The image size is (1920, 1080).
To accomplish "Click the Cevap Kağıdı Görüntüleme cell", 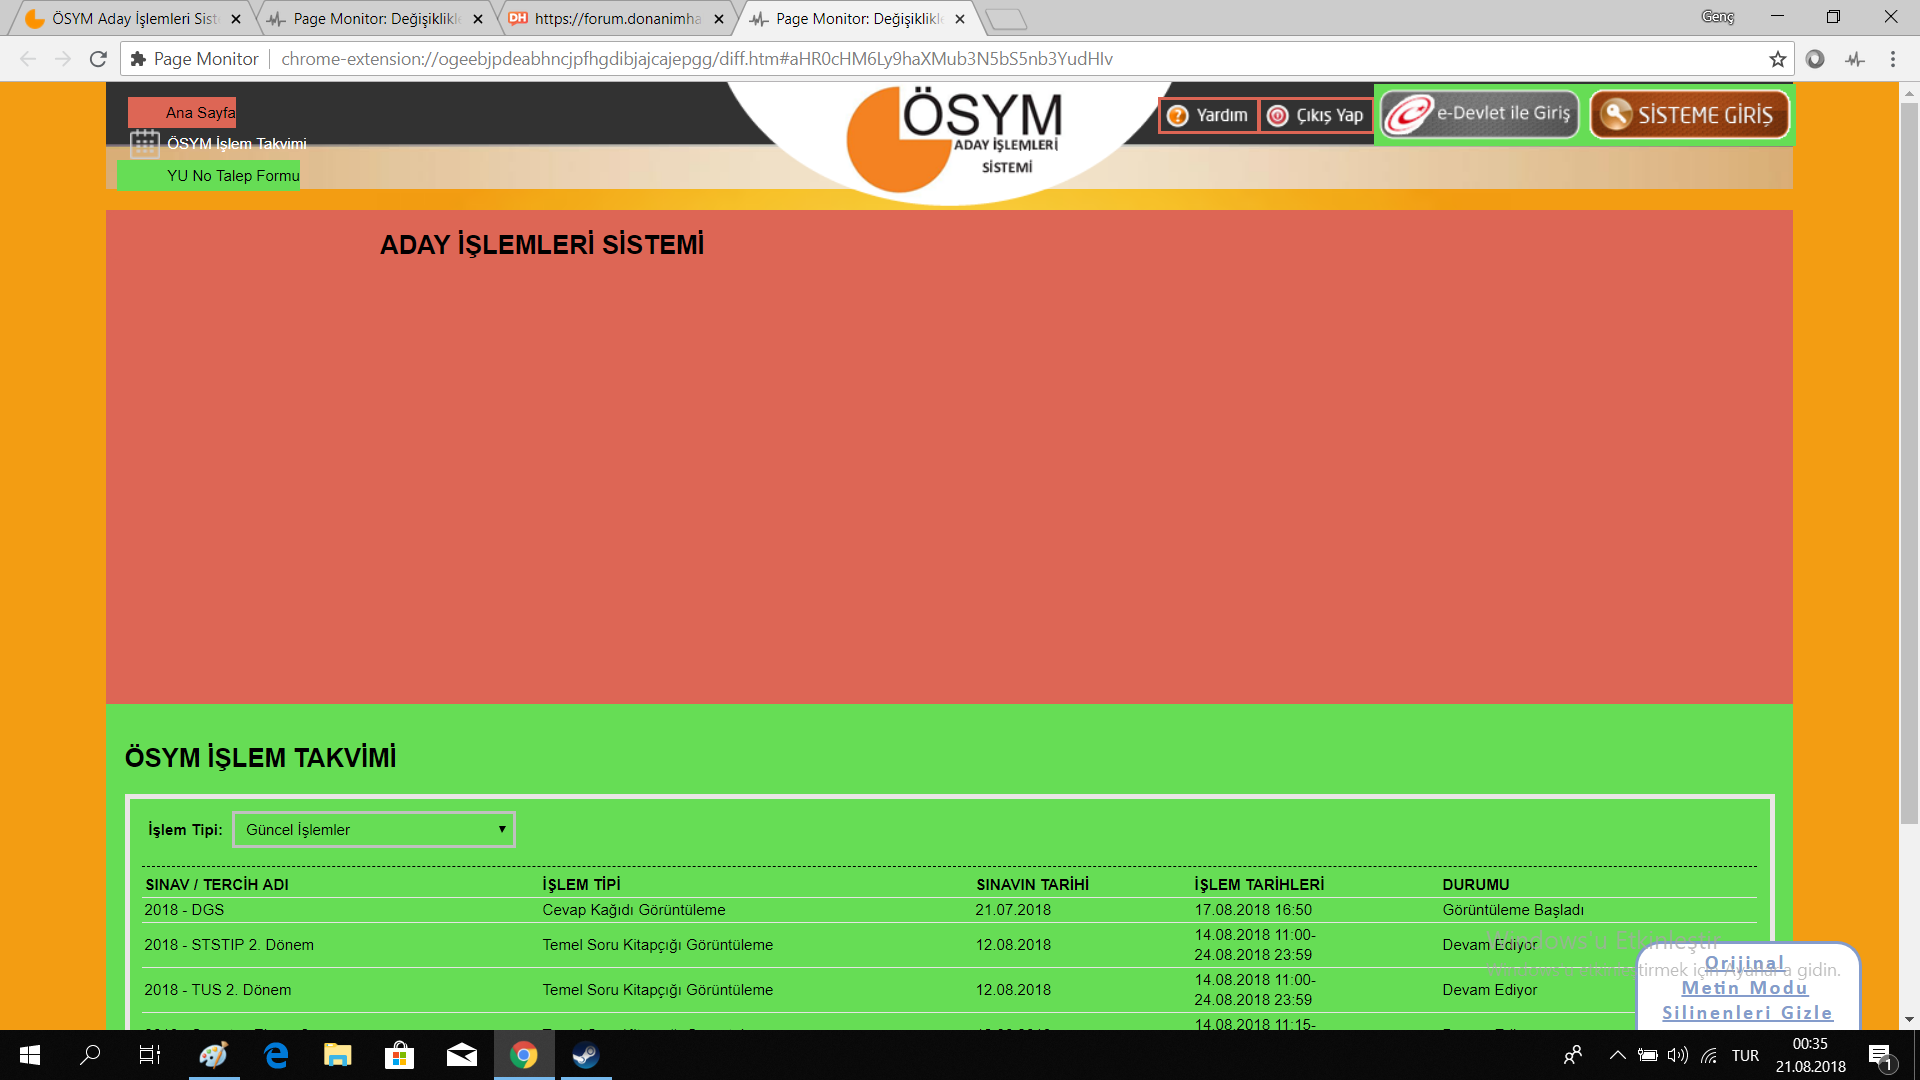I will 634,910.
